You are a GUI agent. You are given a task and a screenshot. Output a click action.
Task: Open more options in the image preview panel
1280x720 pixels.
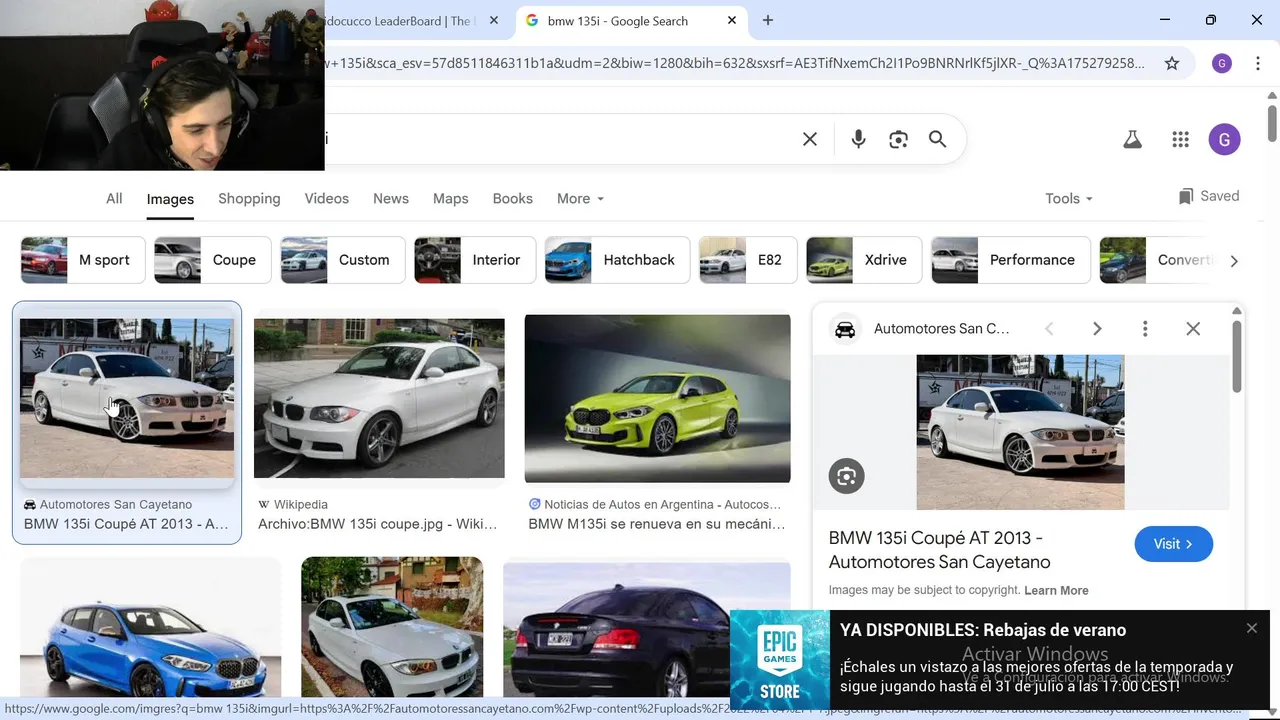(1145, 328)
